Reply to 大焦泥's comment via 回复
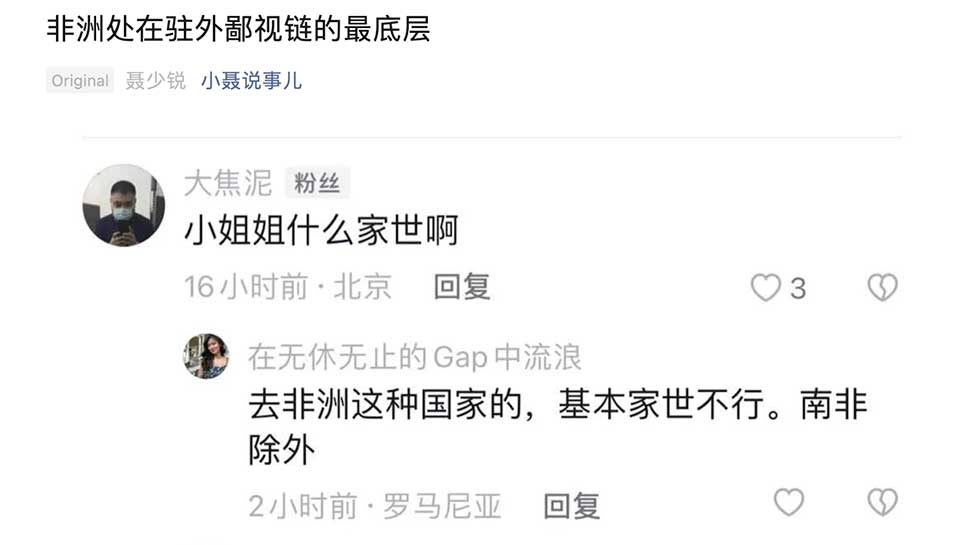960x545 pixels. point(462,287)
